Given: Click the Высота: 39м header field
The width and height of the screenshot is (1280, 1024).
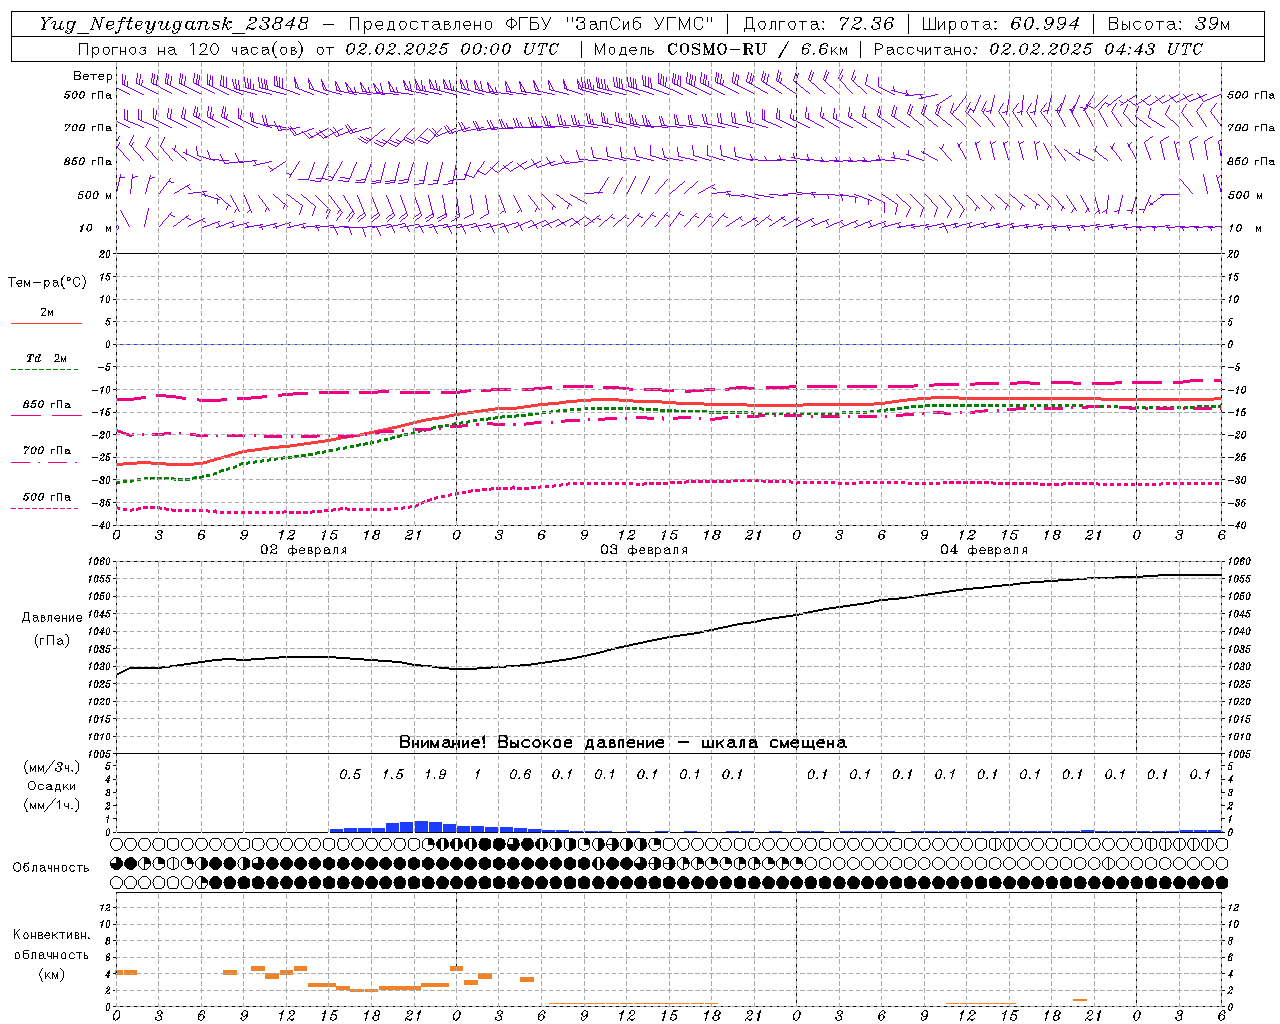Looking at the screenshot, I should click(x=1169, y=24).
